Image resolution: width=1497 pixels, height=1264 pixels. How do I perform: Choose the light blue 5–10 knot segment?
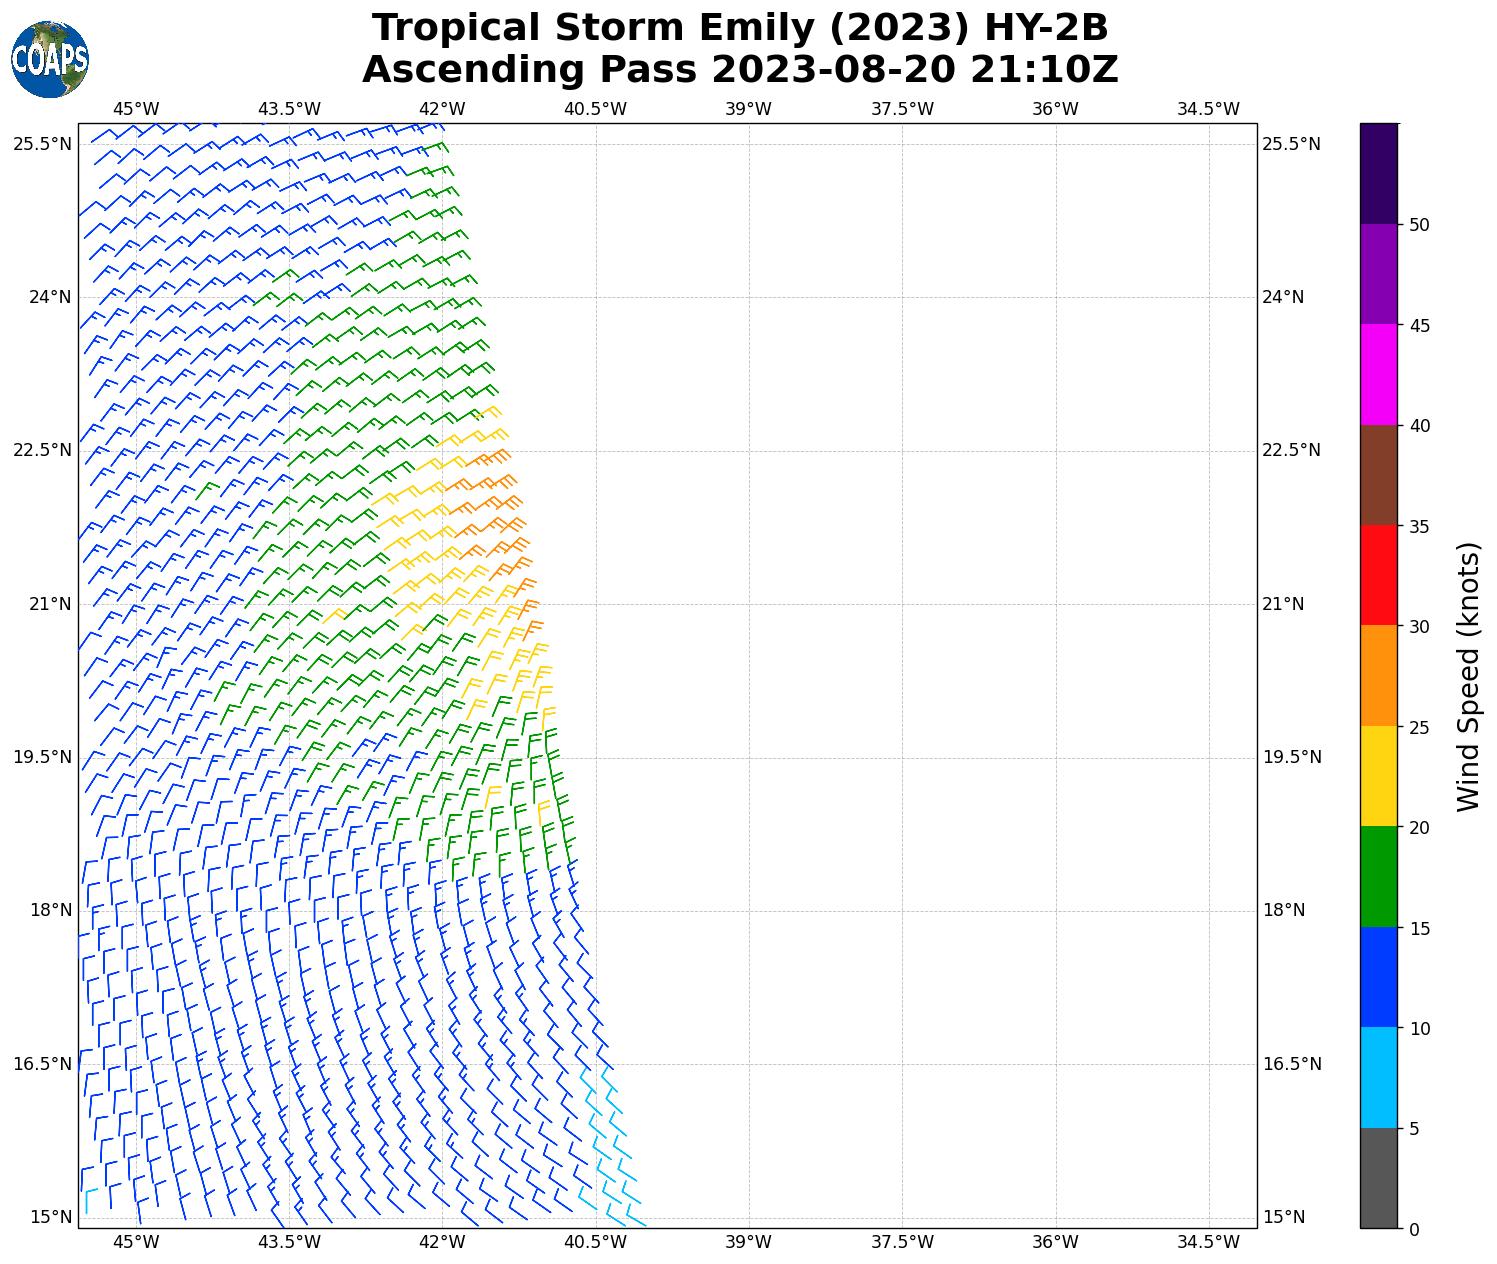point(1378,1077)
